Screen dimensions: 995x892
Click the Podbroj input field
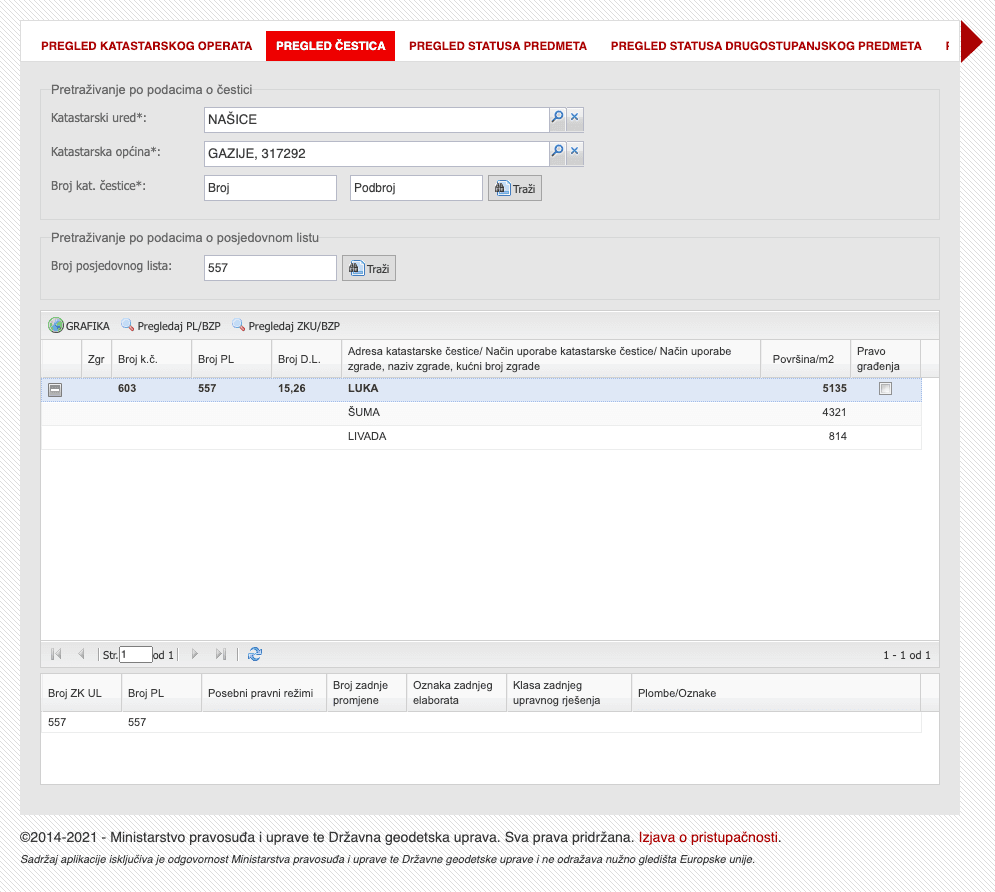(416, 188)
